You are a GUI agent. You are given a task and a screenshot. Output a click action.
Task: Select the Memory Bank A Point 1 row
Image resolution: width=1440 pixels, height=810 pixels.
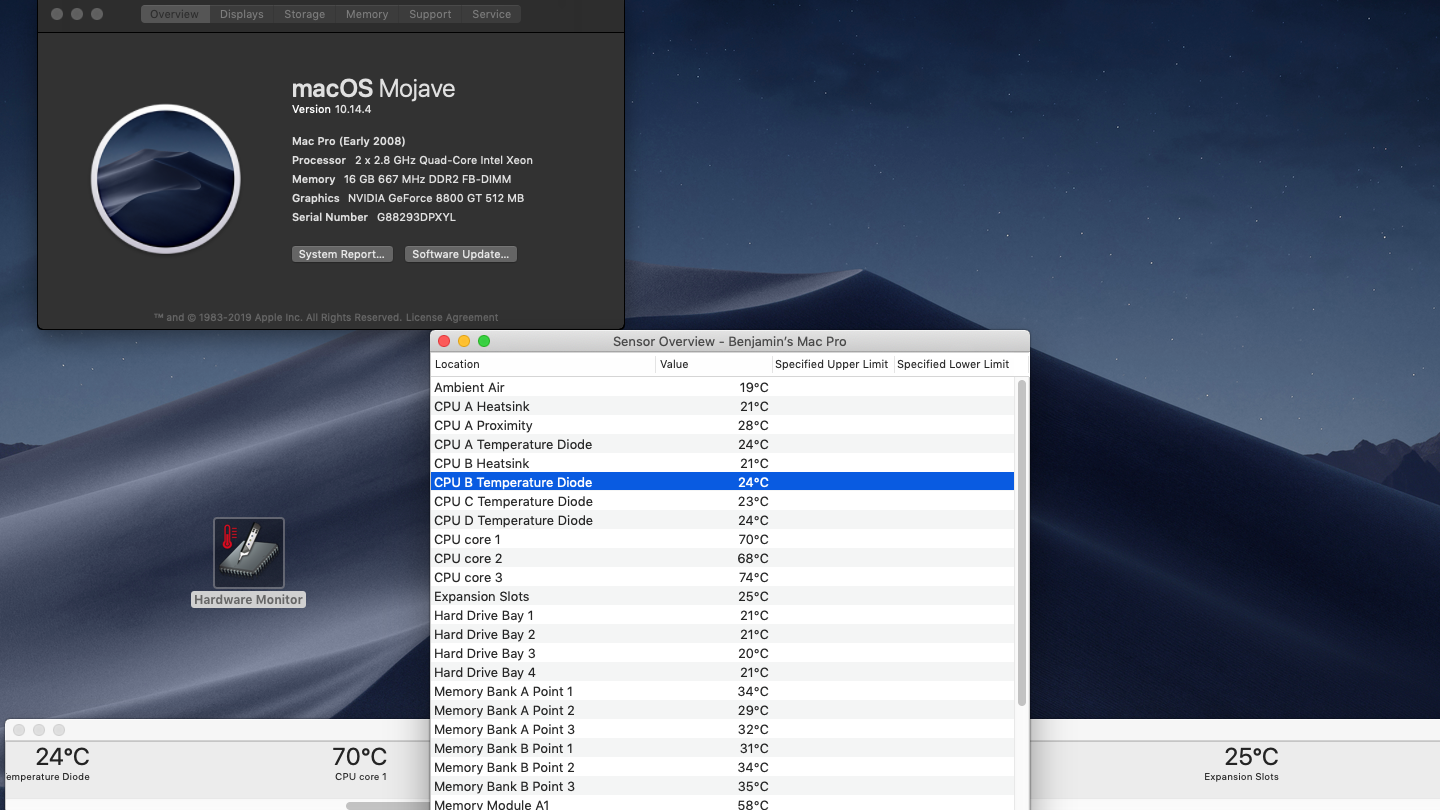click(x=722, y=691)
